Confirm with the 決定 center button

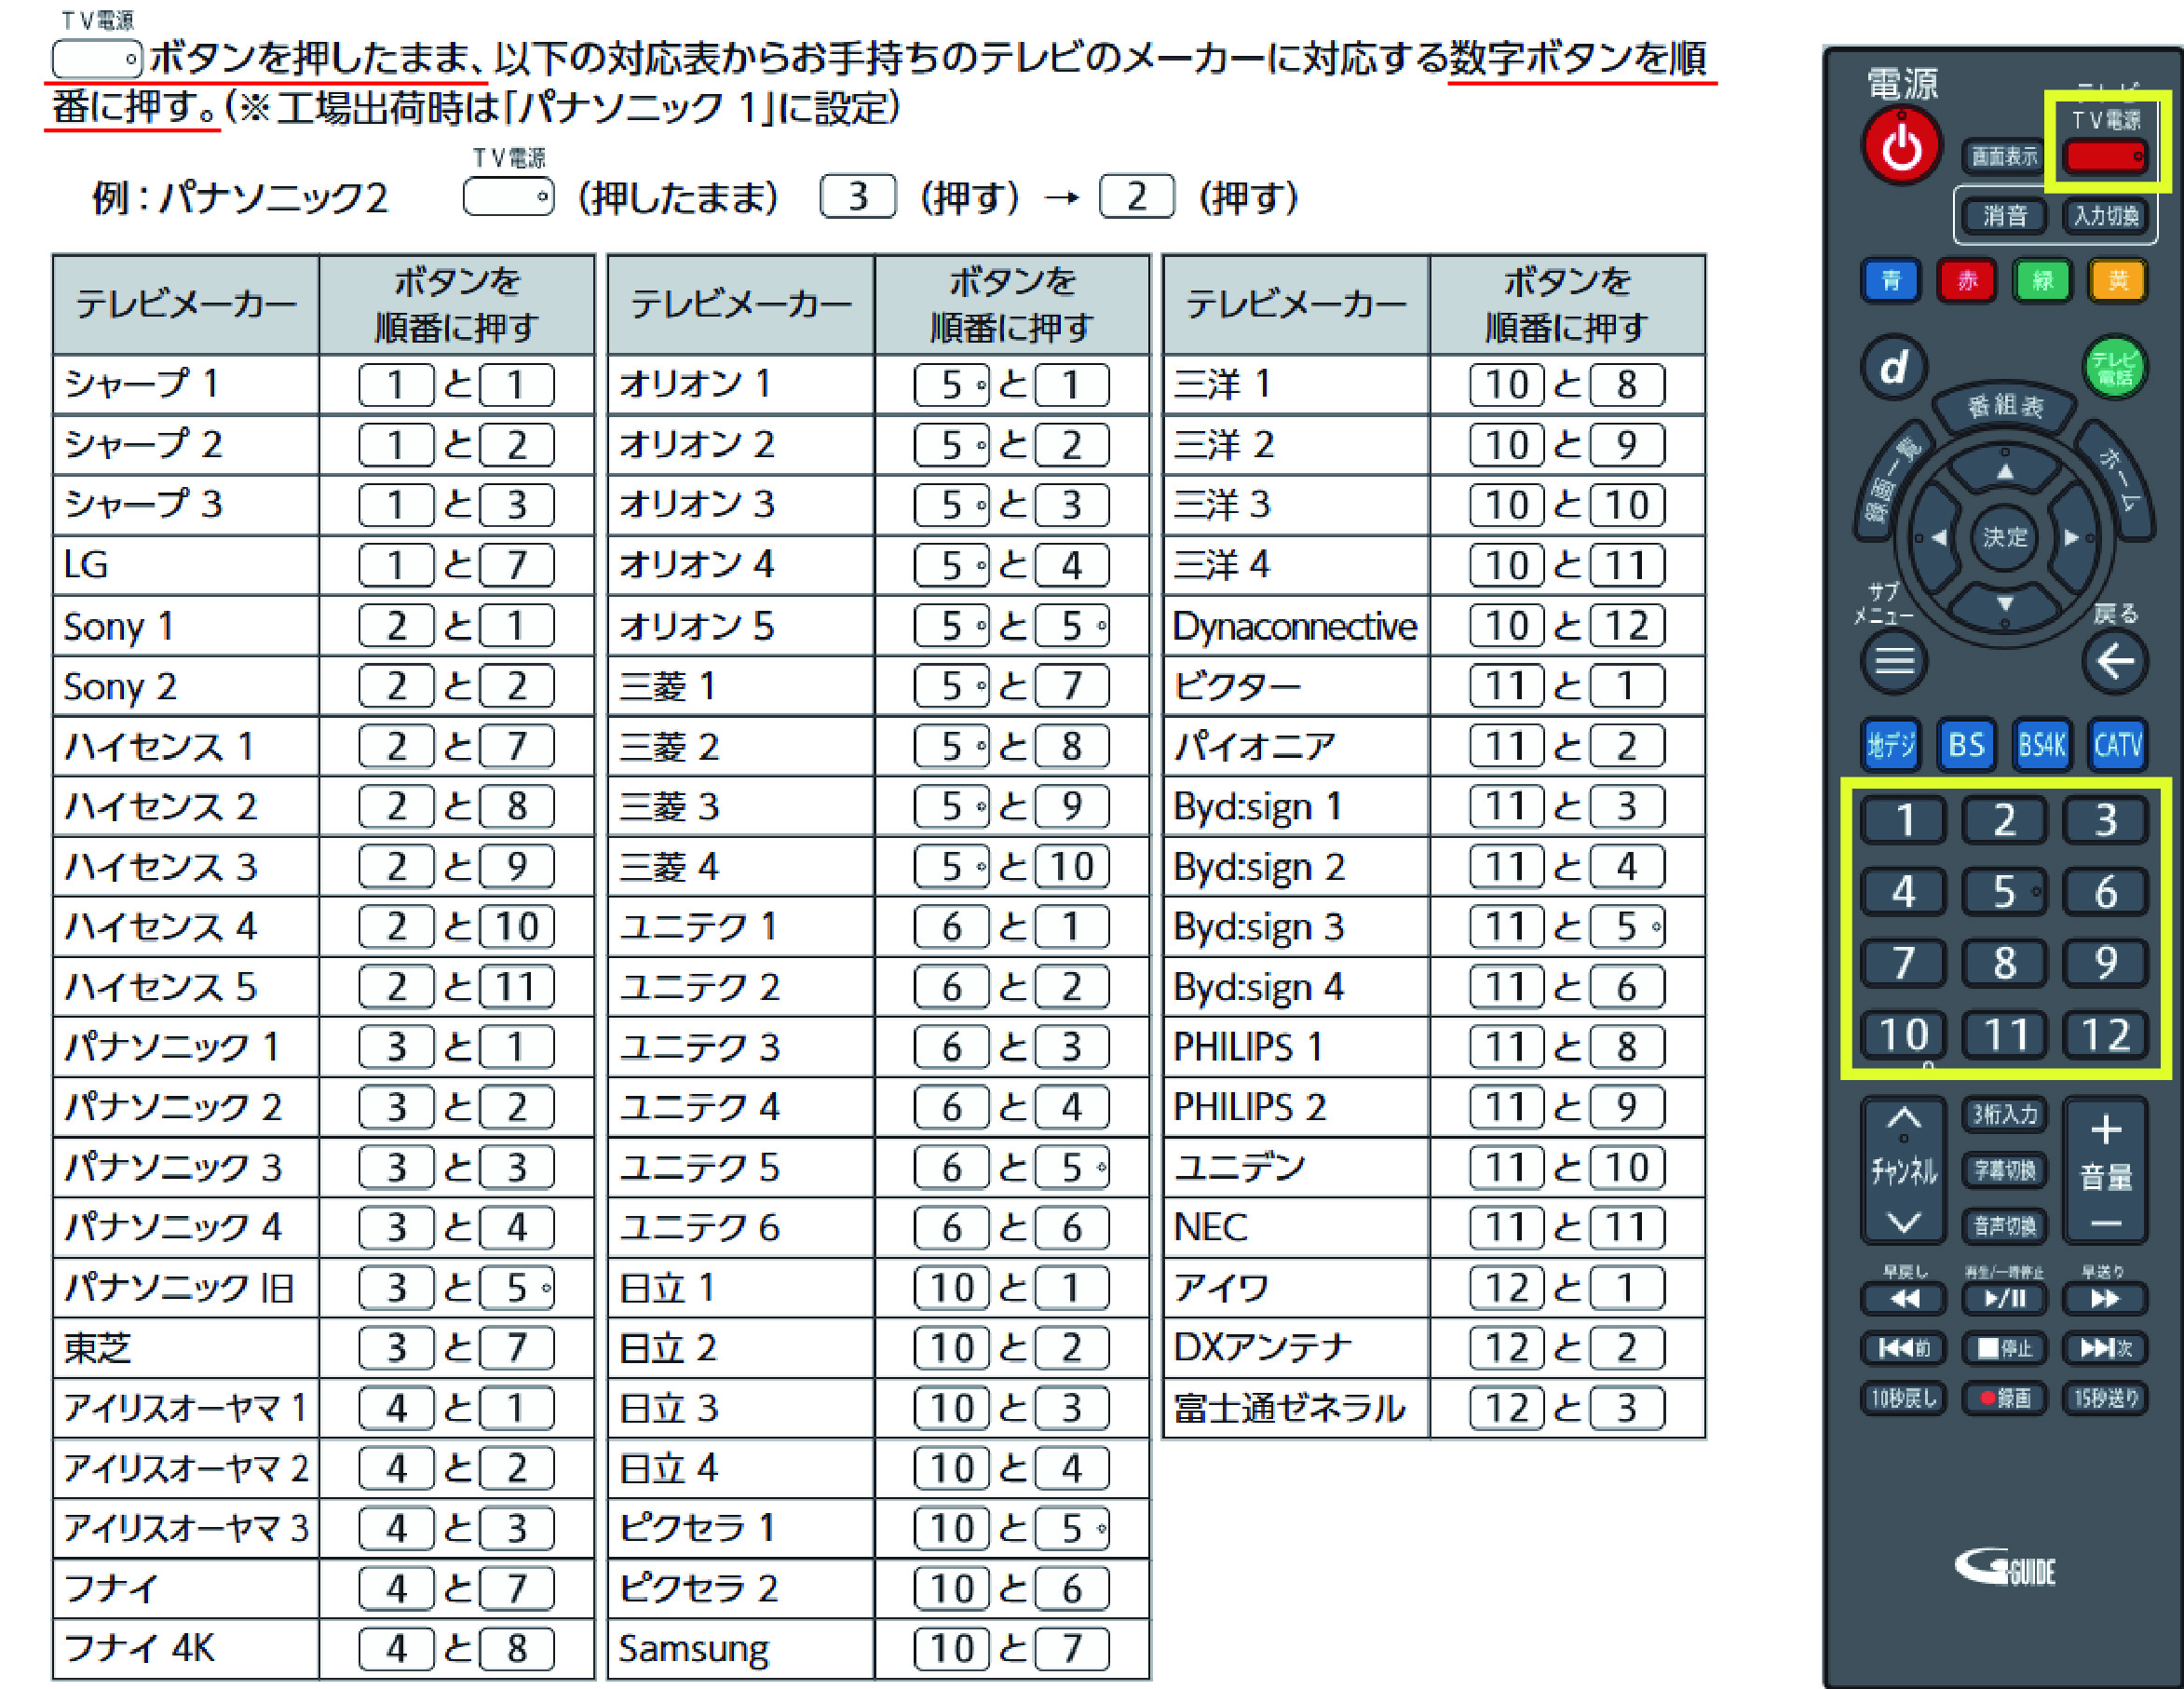(x=2005, y=538)
